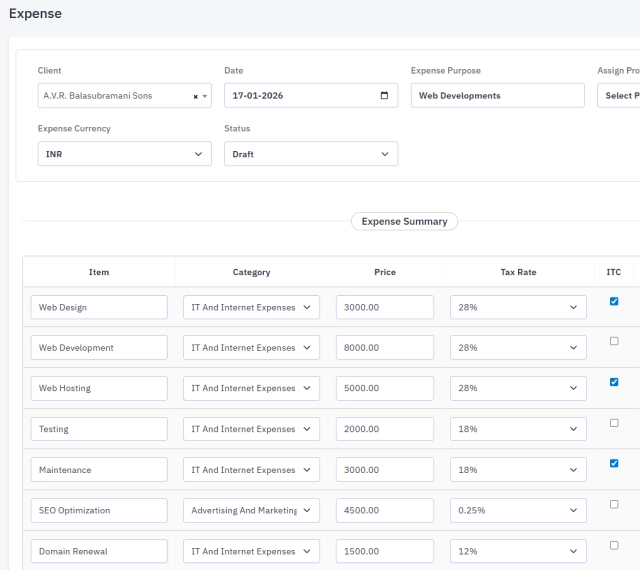Edit the Web Hosting item field
The height and width of the screenshot is (570, 640).
(99, 388)
